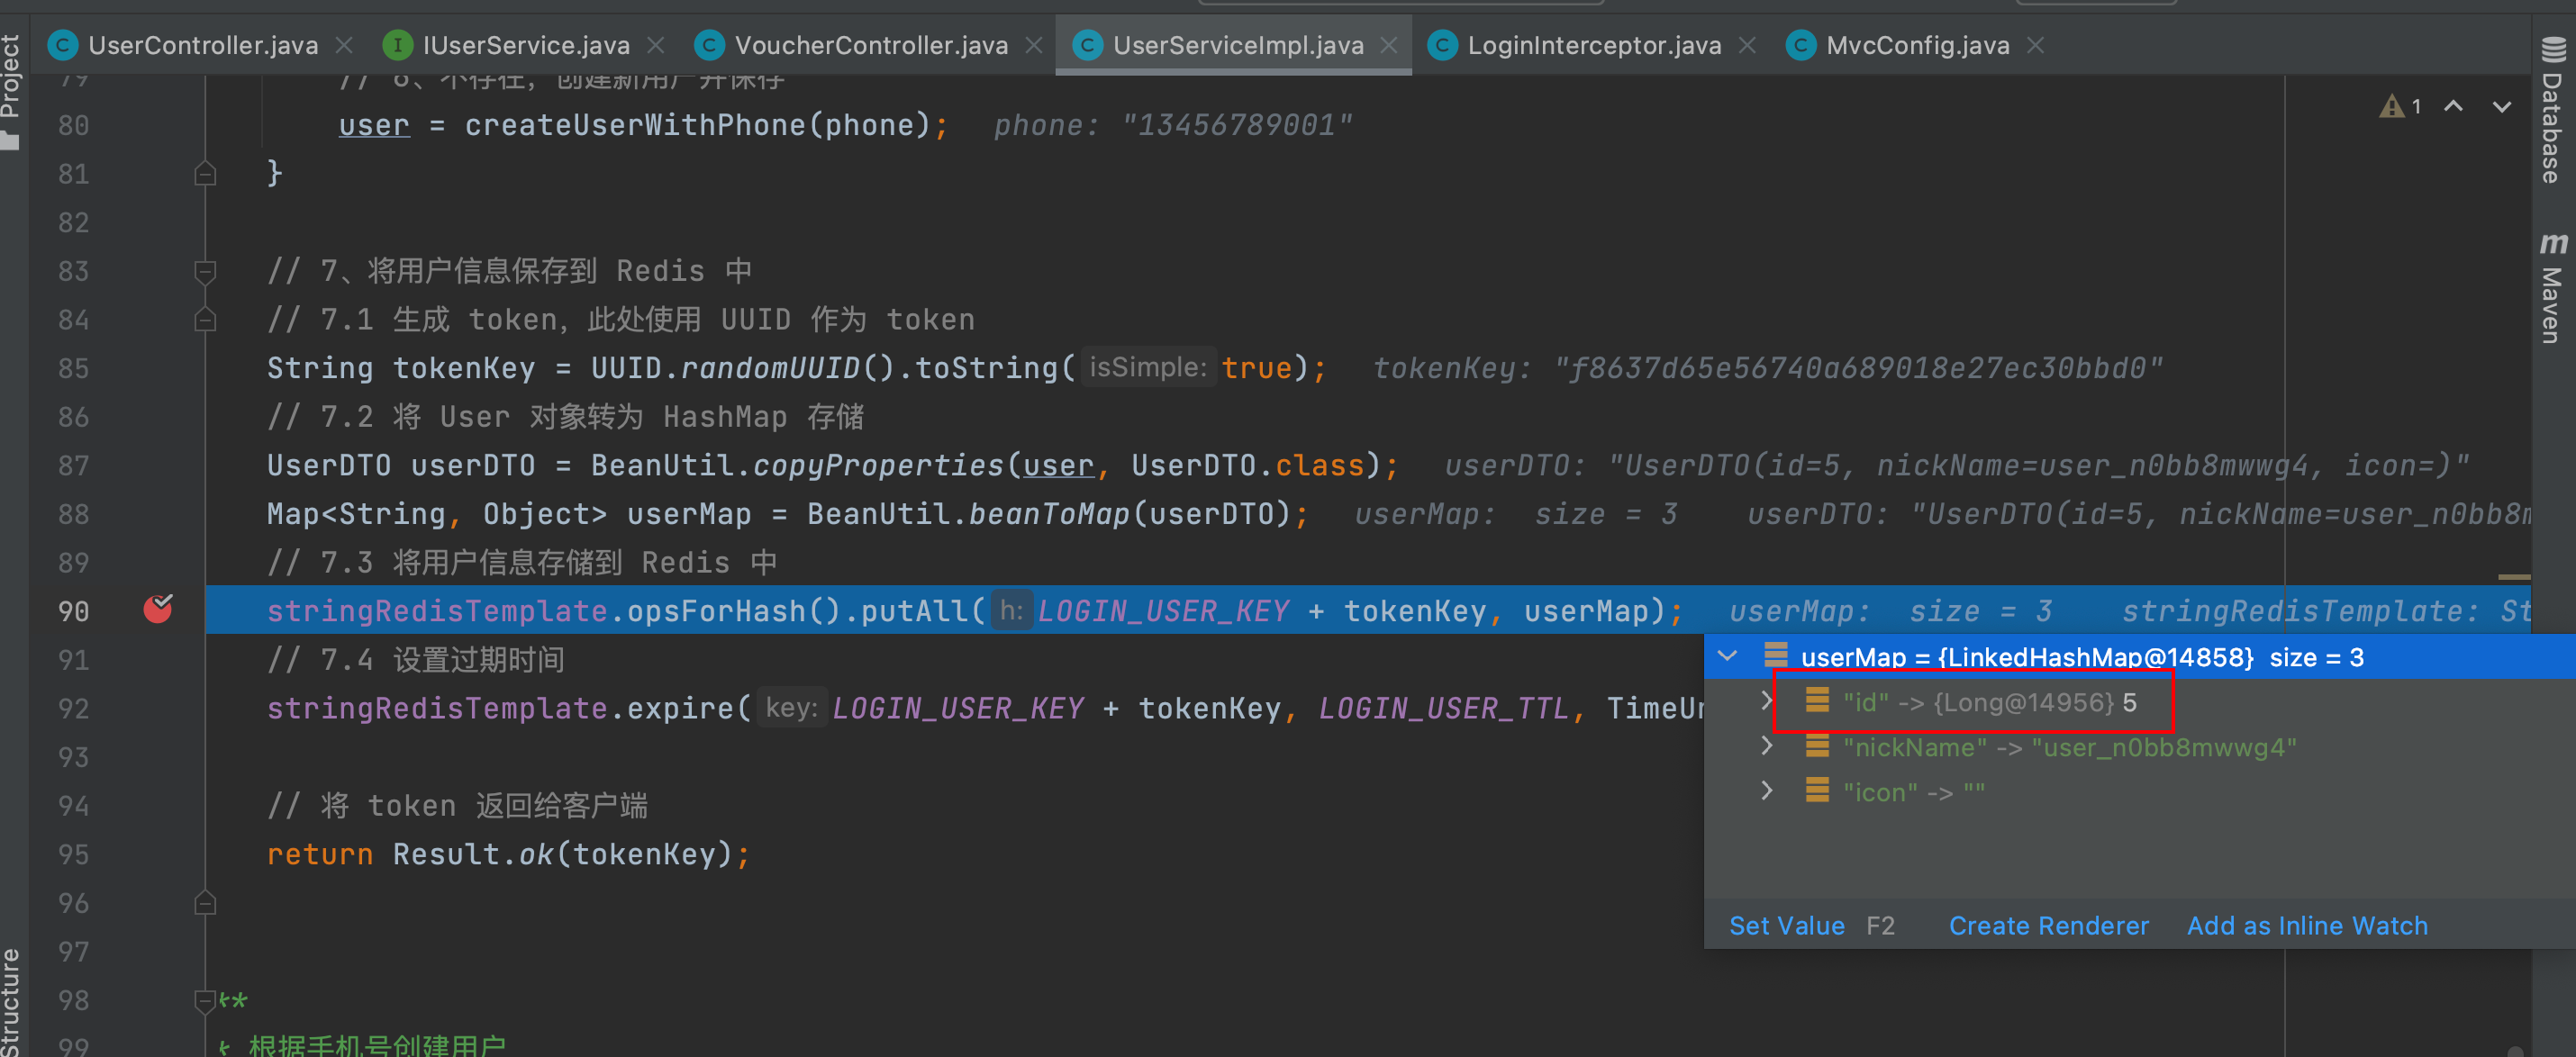Close the IUserService.java tab
Viewport: 2576px width, 1057px height.
coord(656,45)
